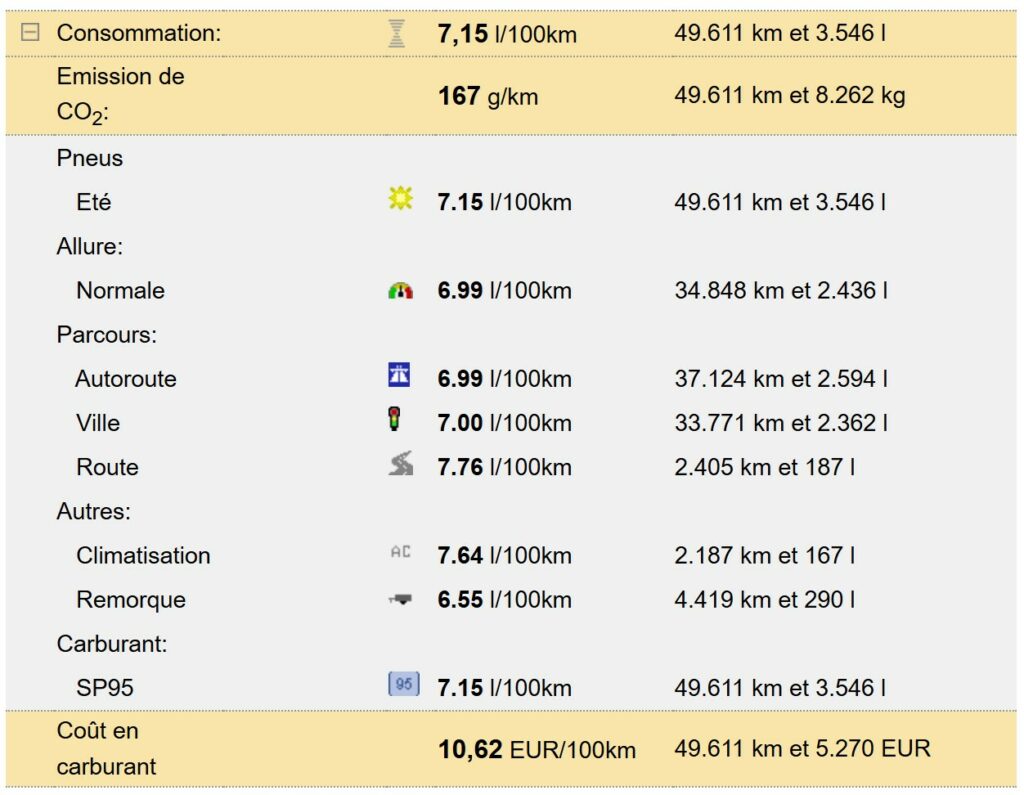Click the SP95 fuel badge icon
The width and height of the screenshot is (1024, 795).
(403, 685)
